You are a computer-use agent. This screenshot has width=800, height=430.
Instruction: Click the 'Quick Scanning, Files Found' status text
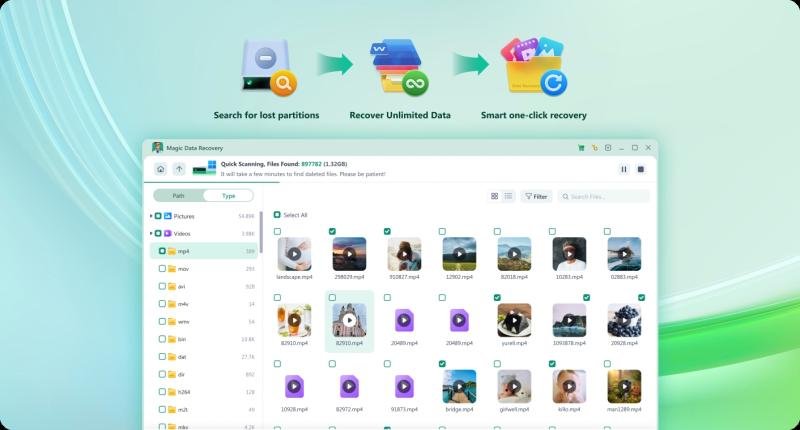coord(260,164)
